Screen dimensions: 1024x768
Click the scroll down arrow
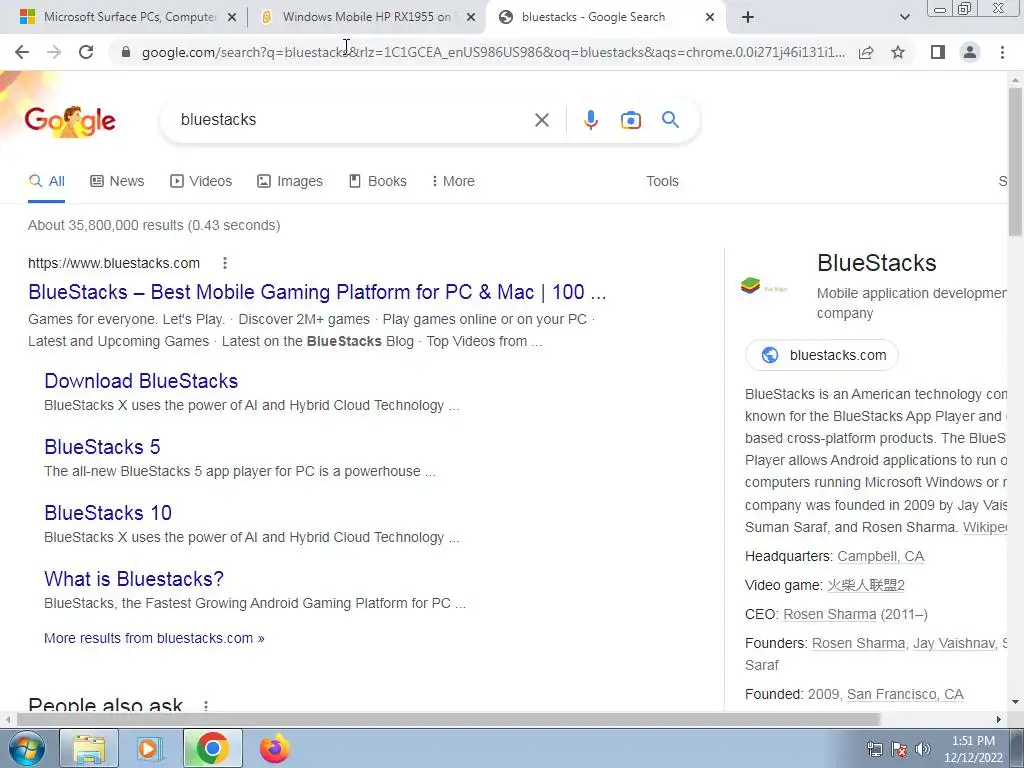[x=1015, y=702]
